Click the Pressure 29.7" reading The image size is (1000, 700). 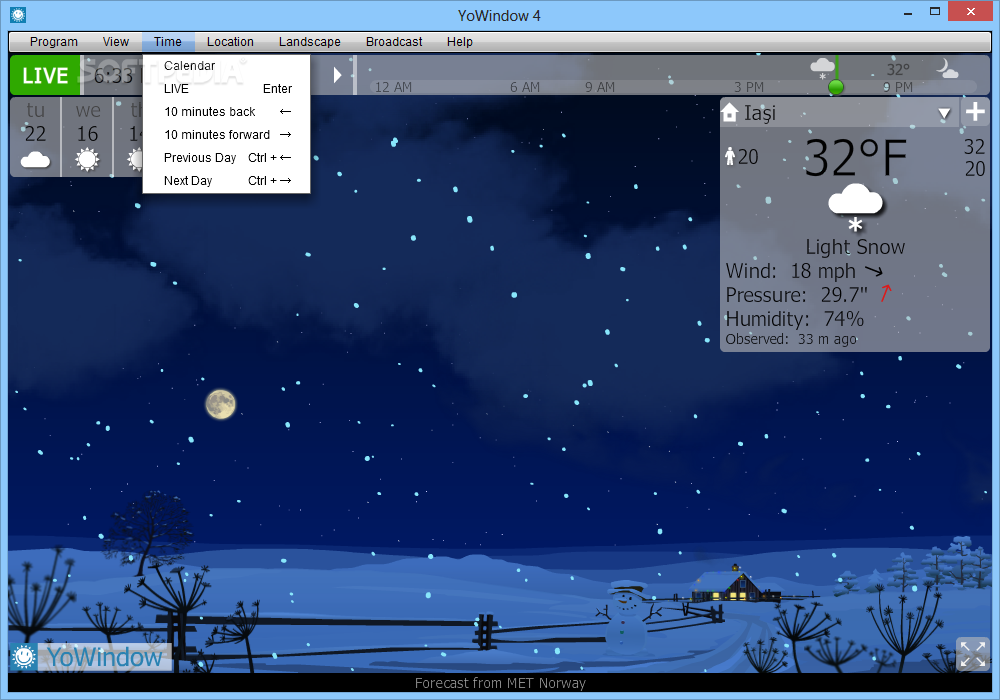(x=797, y=295)
